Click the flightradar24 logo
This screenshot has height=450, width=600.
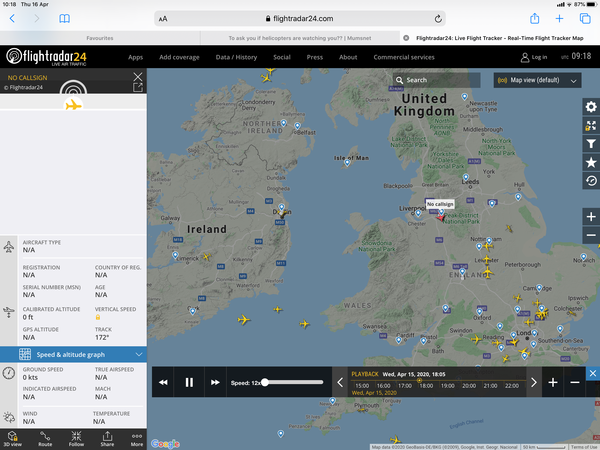tap(46, 57)
